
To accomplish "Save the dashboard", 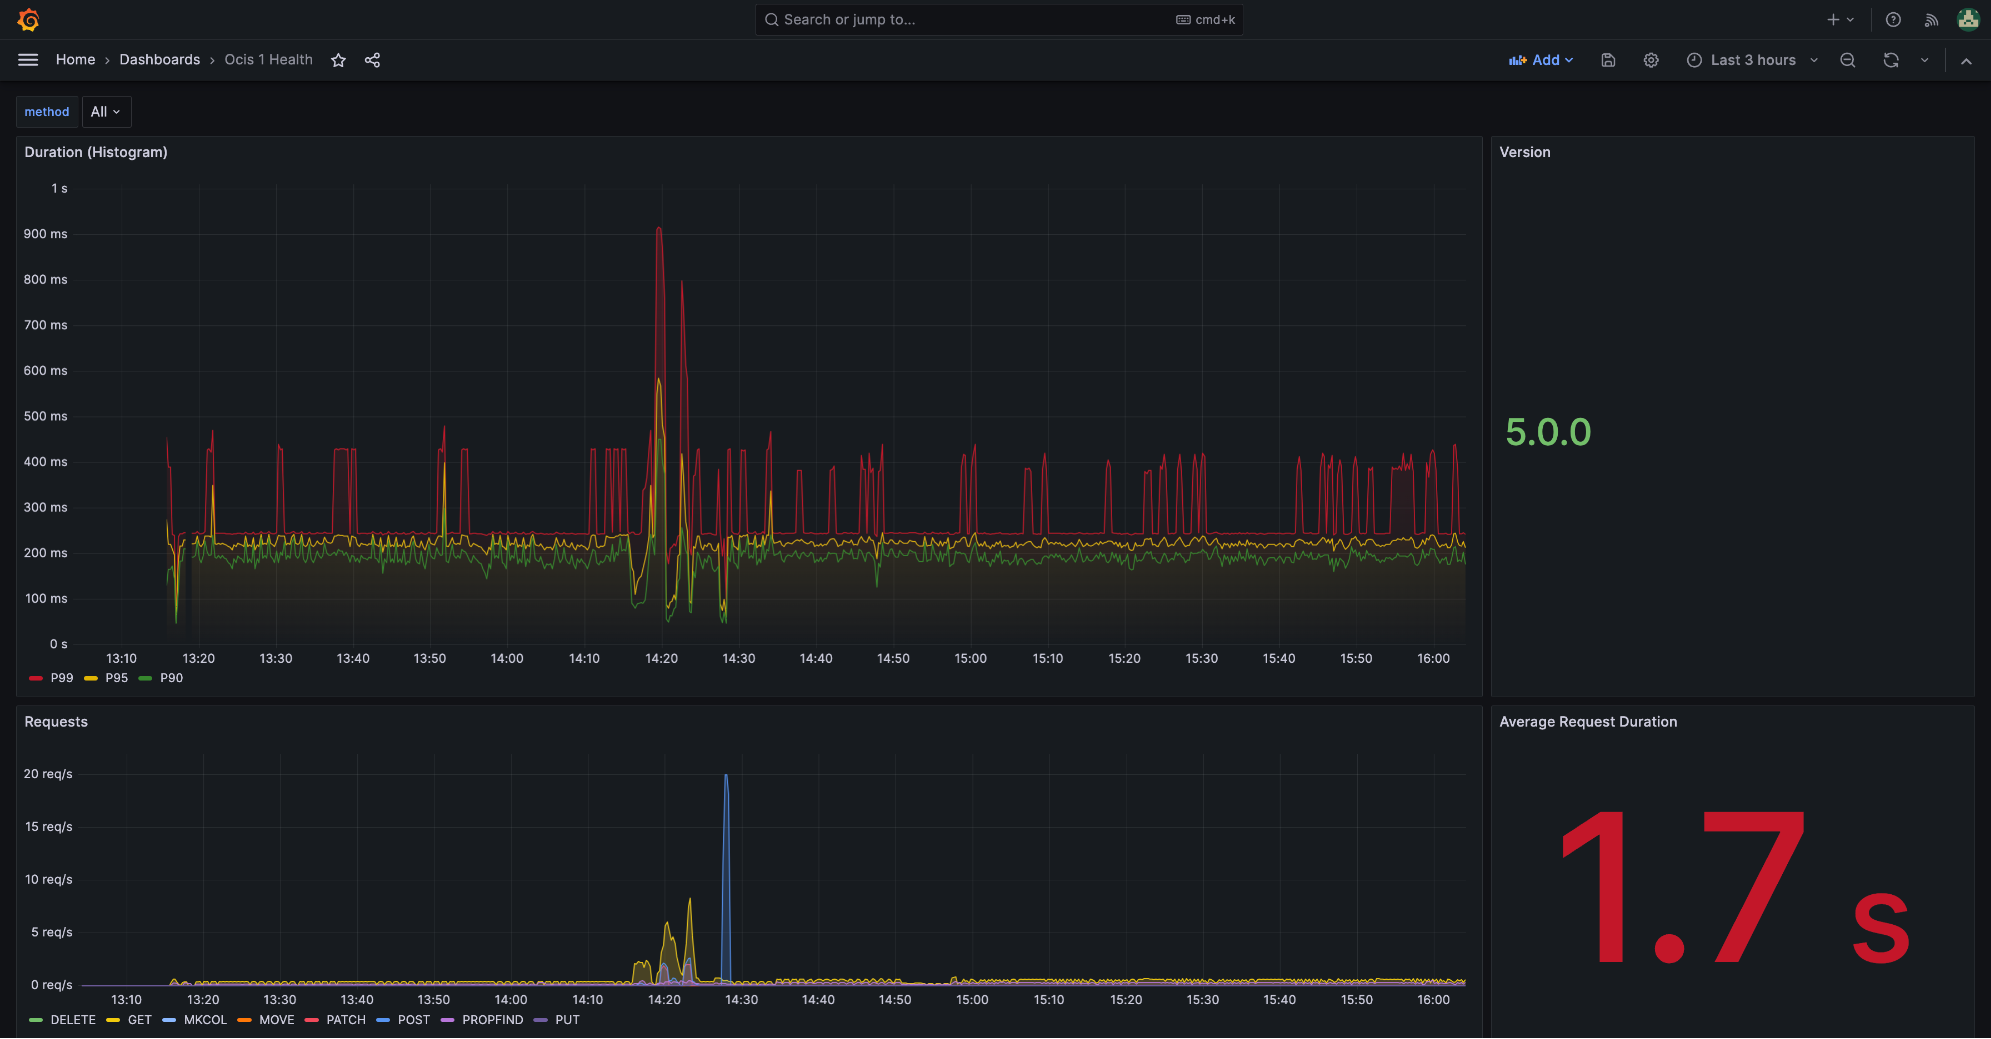I will pos(1607,60).
